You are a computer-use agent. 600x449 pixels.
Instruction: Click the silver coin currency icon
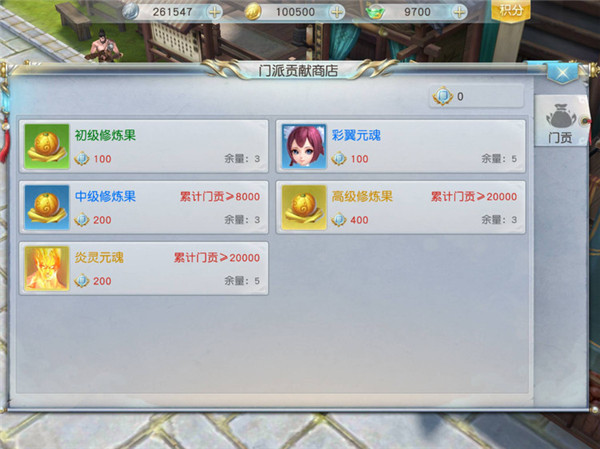click(x=130, y=11)
